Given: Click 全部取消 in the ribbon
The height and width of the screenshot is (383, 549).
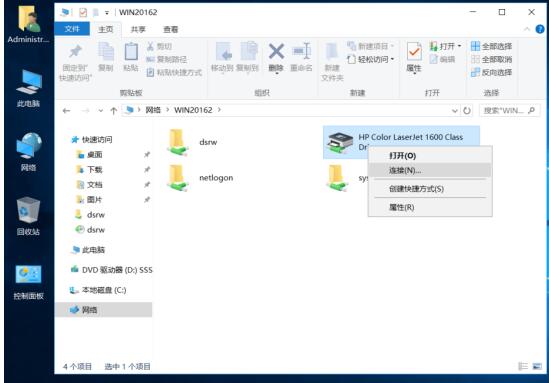Looking at the screenshot, I should (492, 60).
